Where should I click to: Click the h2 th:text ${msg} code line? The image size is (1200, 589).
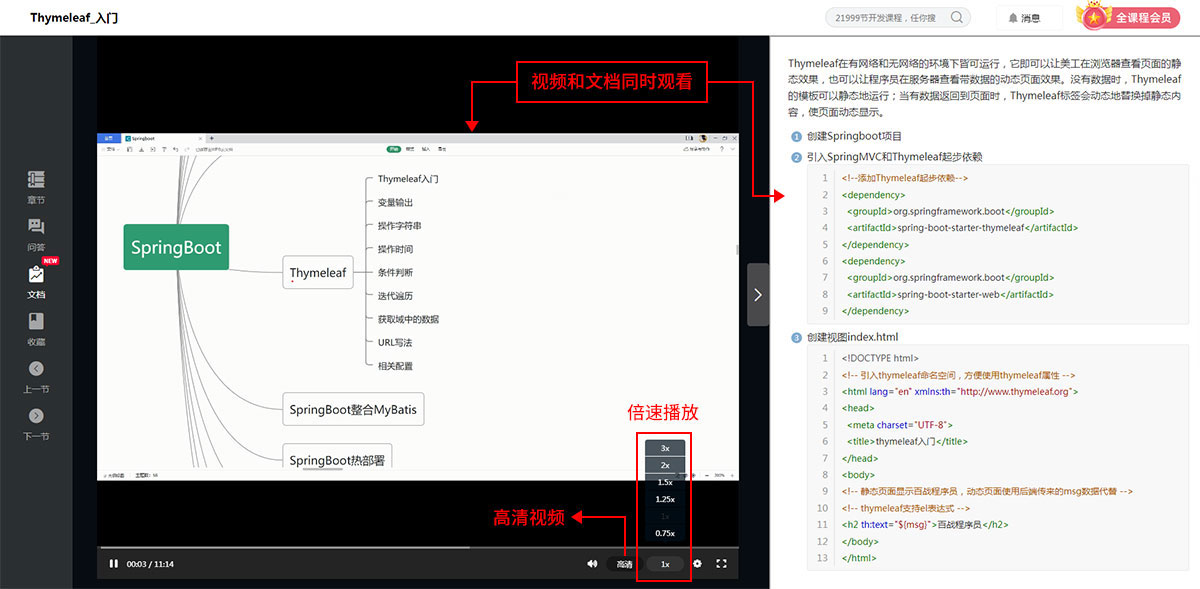[x=925, y=525]
